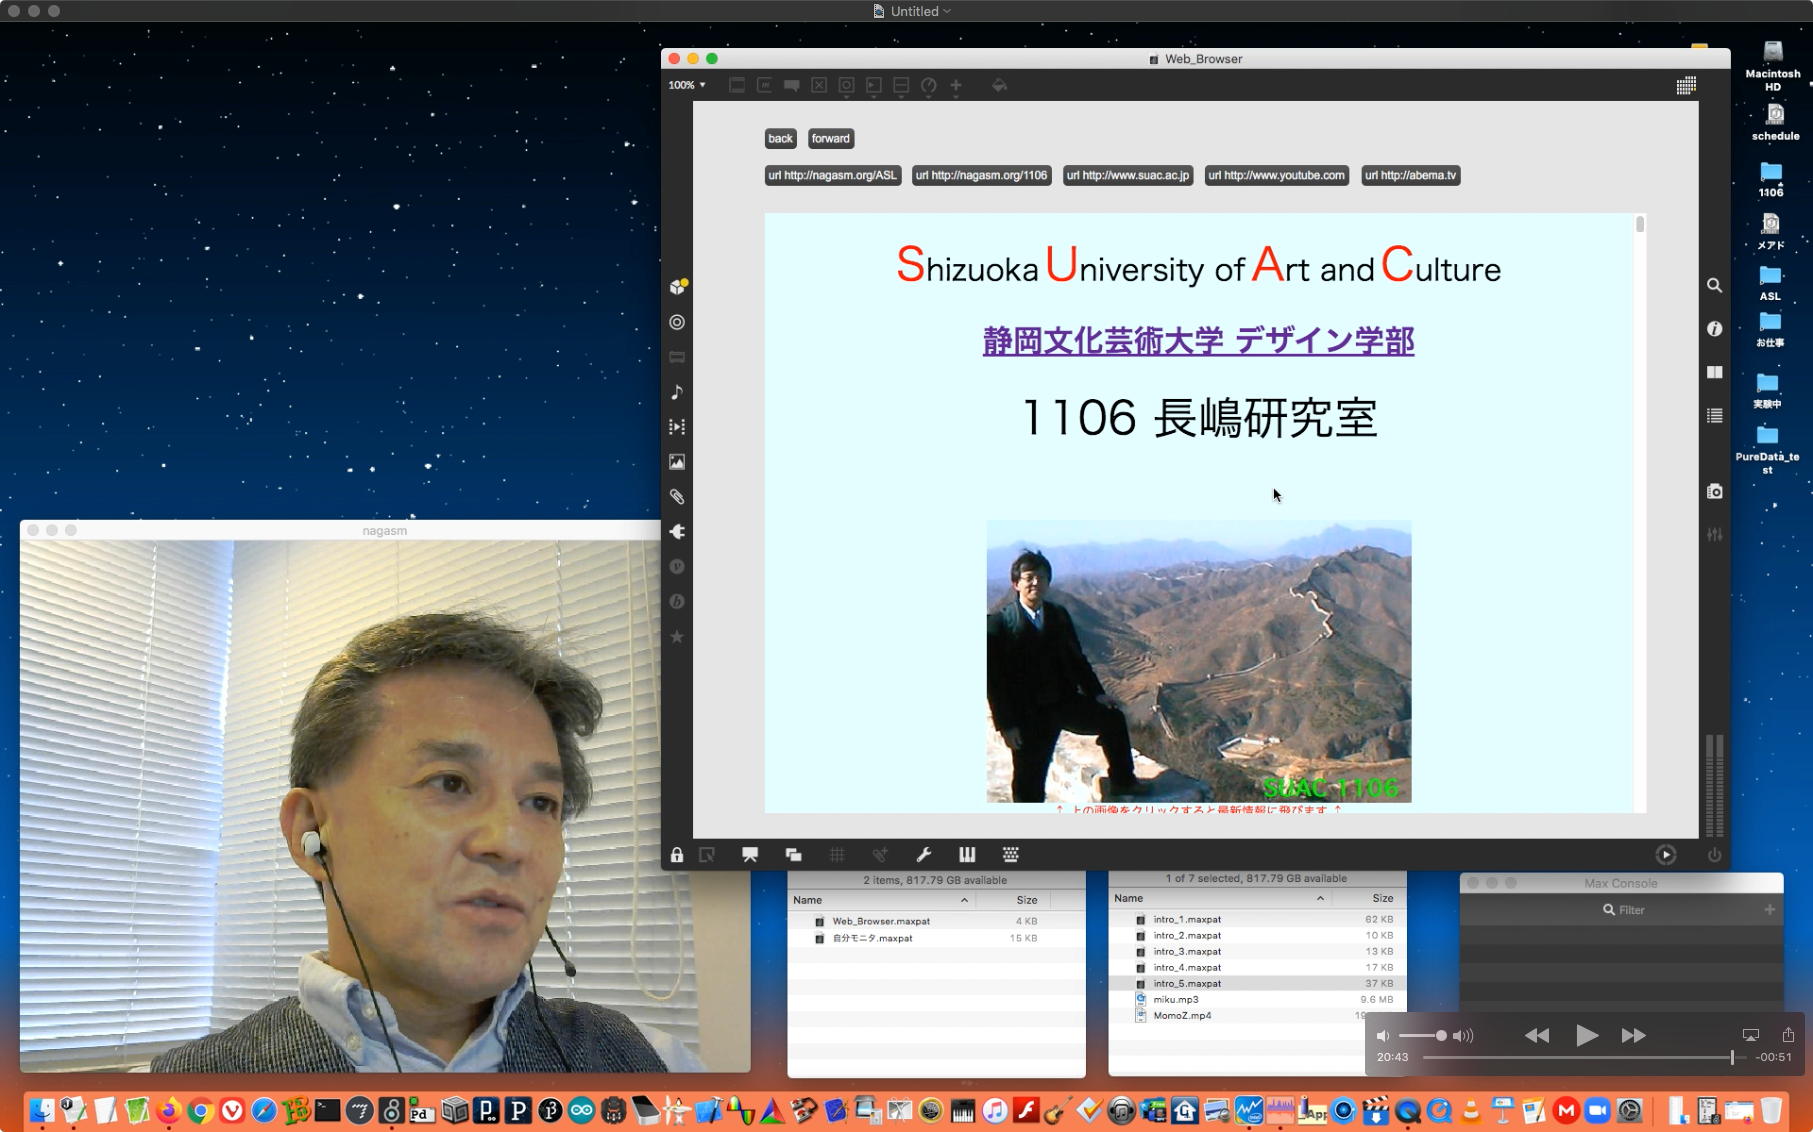Click the play button in media player
Image resolution: width=1813 pixels, height=1132 pixels.
(1586, 1035)
